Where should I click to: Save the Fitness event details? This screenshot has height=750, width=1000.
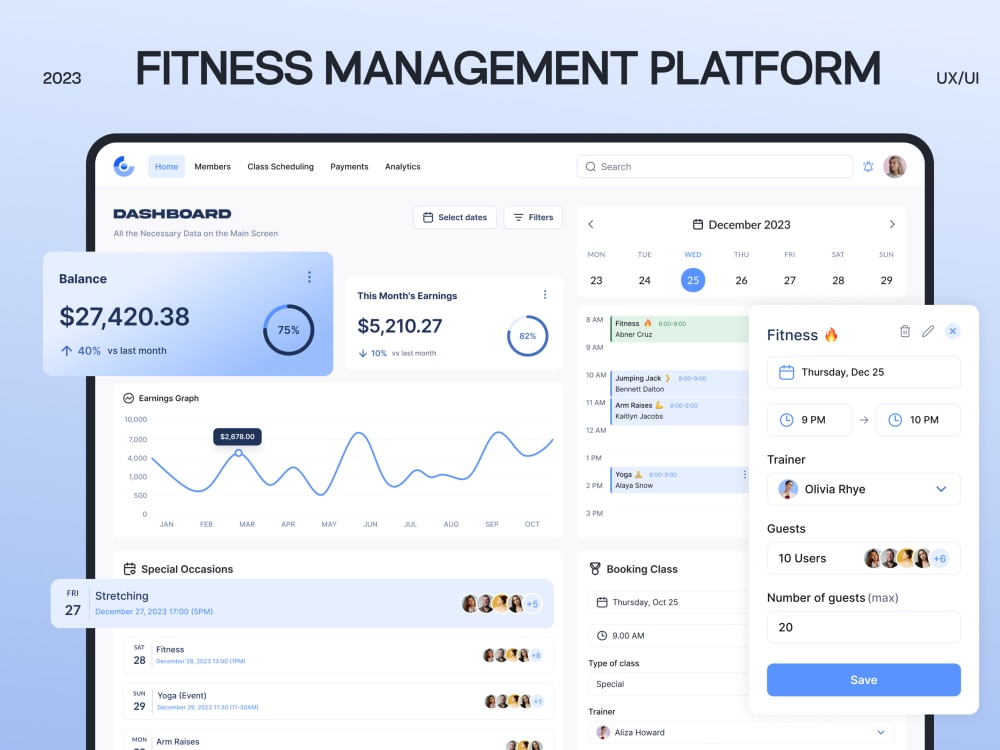click(863, 679)
